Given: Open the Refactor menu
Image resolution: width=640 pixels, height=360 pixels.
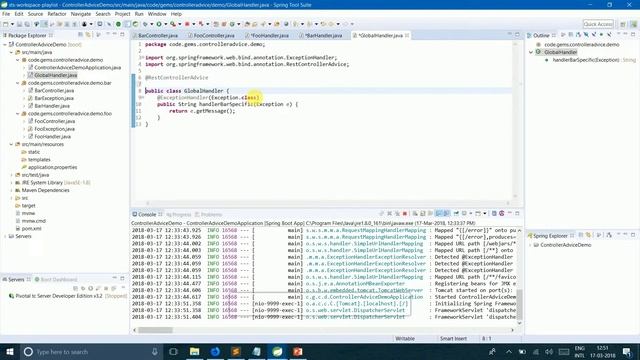Looking at the screenshot, I should click(x=57, y=14).
